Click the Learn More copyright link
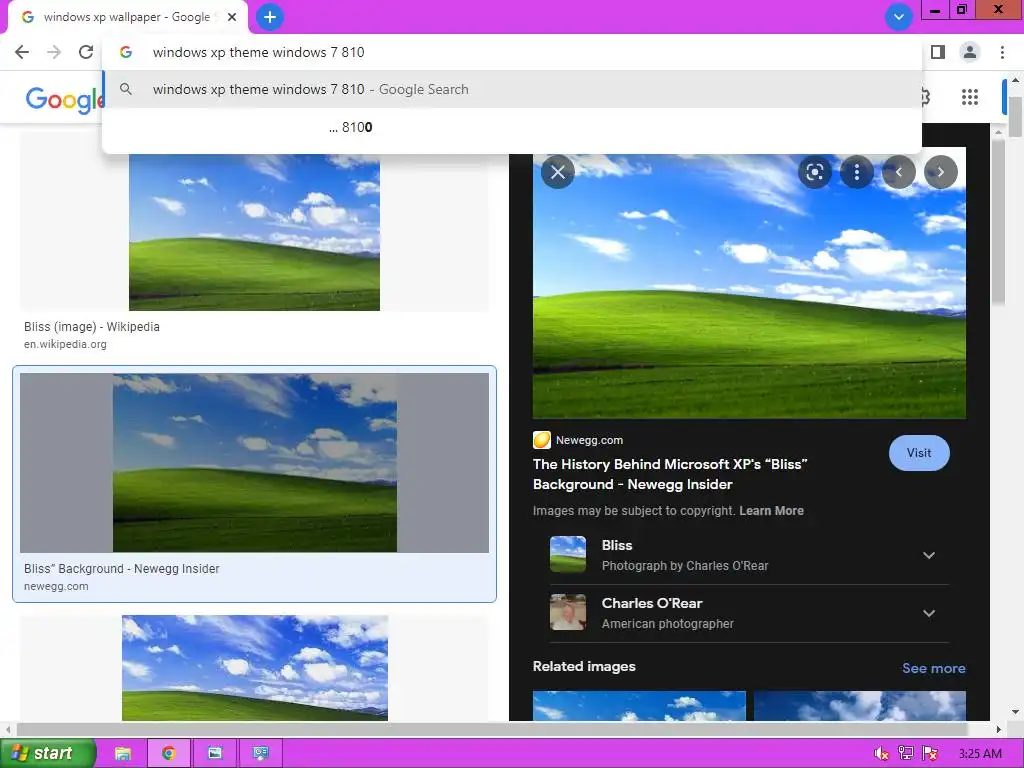 pos(771,511)
